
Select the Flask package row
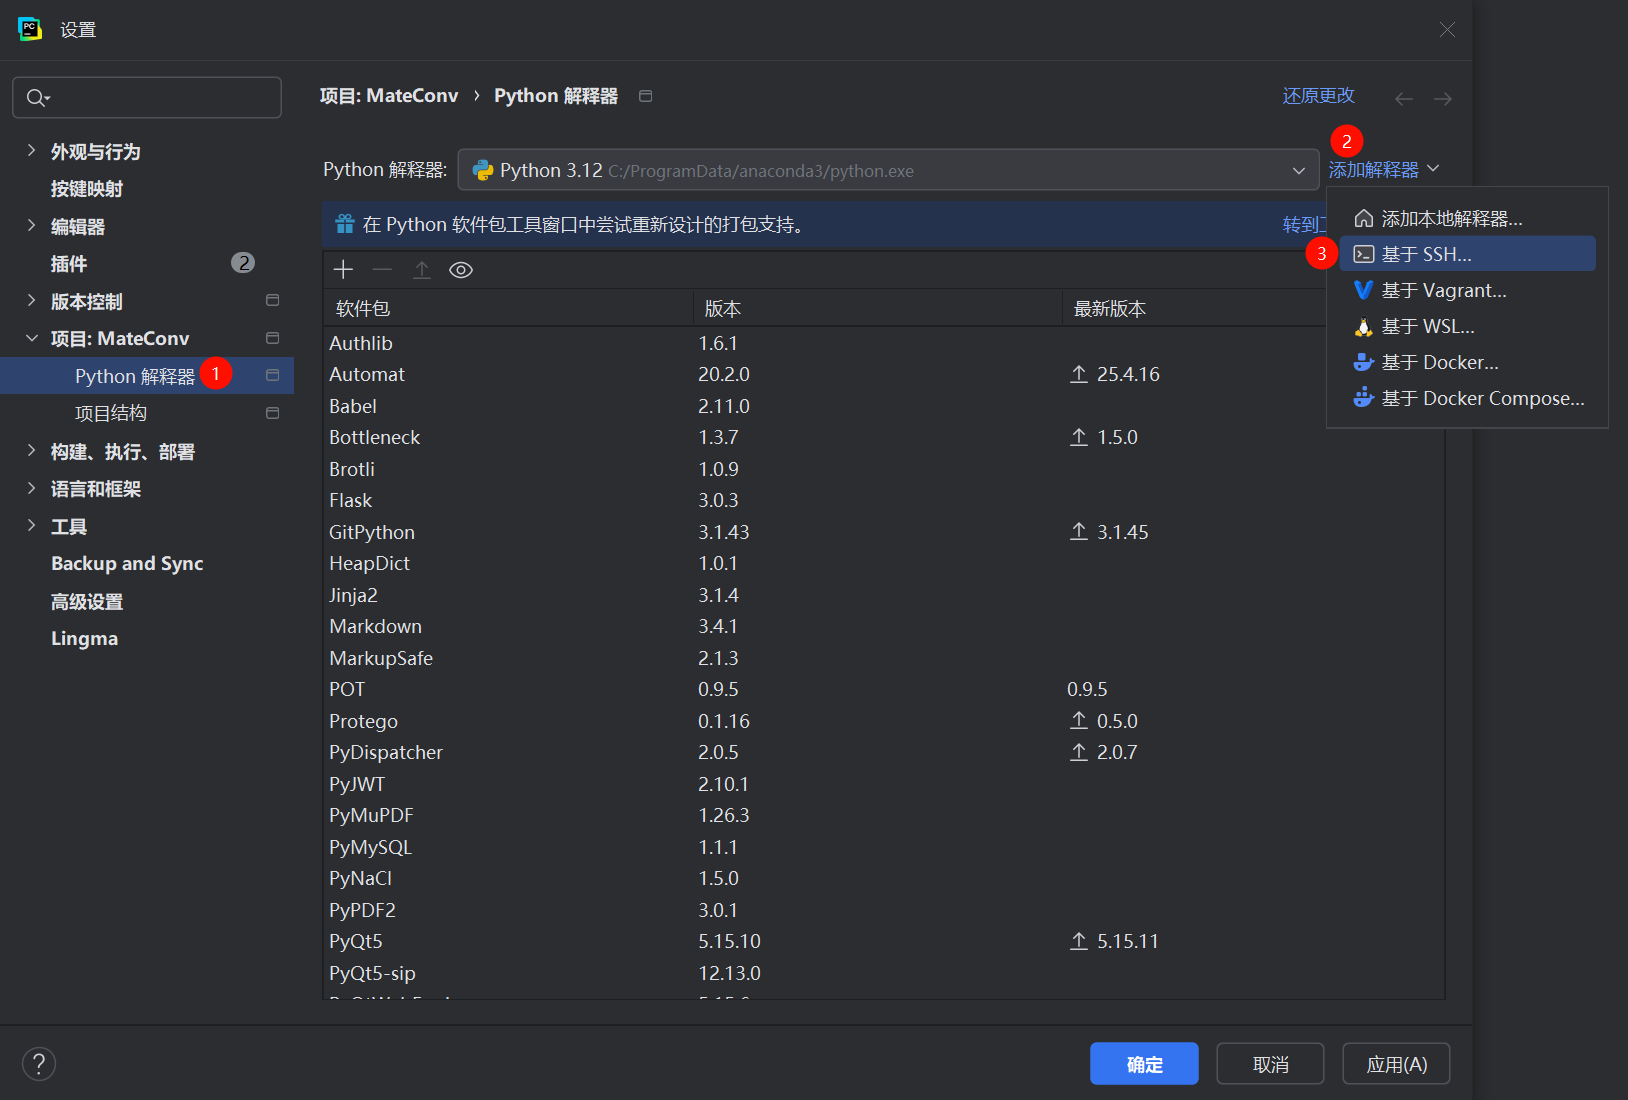884,500
